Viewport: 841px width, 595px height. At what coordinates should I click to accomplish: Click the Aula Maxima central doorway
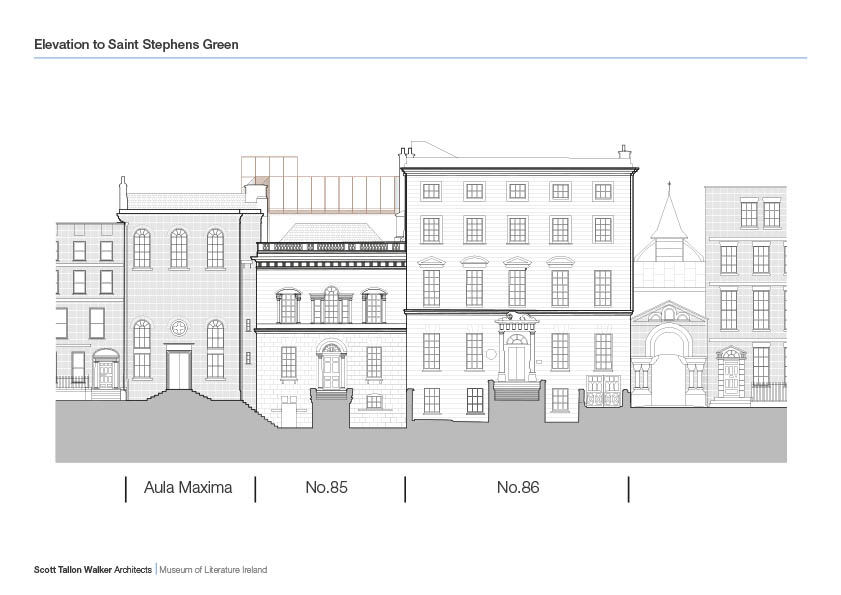179,370
